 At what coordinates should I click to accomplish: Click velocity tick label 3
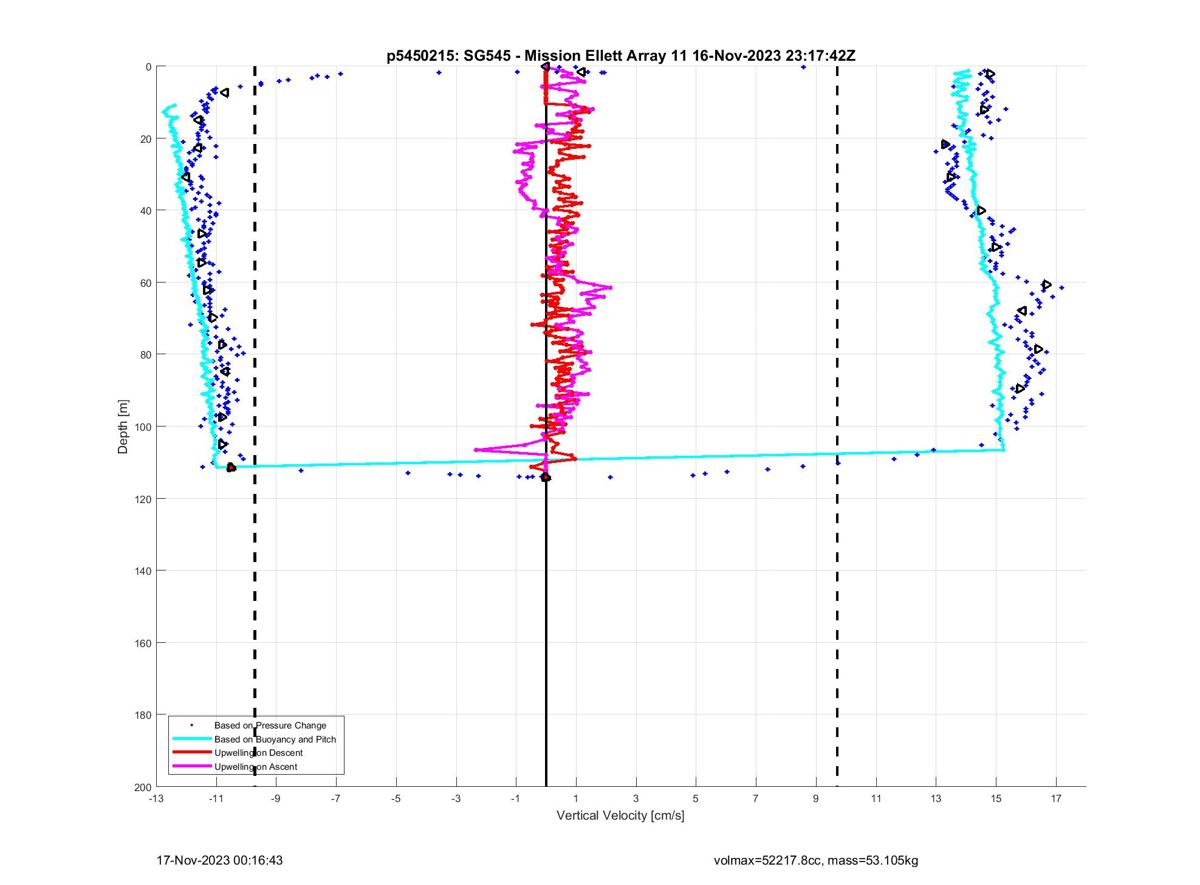coord(636,799)
